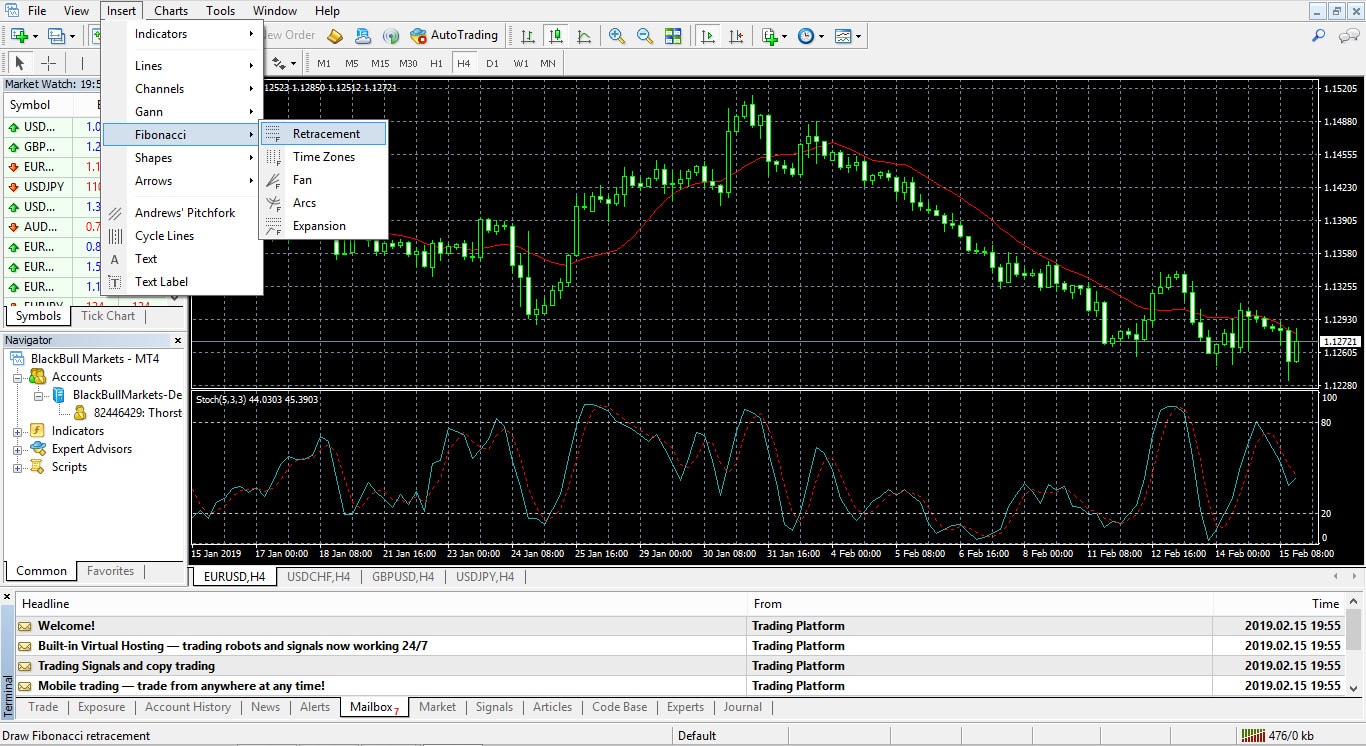Select the W1 timeframe
The height and width of the screenshot is (746, 1366).
tap(521, 63)
